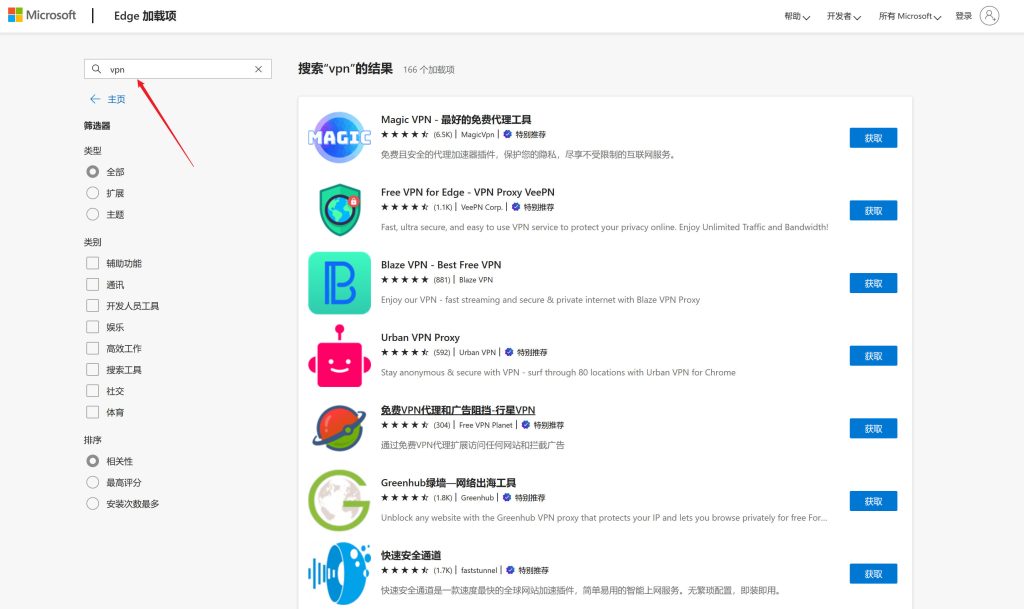Viewport: 1024px width, 609px height.
Task: Click Urban VPN's featured badge icon
Action: tap(509, 352)
